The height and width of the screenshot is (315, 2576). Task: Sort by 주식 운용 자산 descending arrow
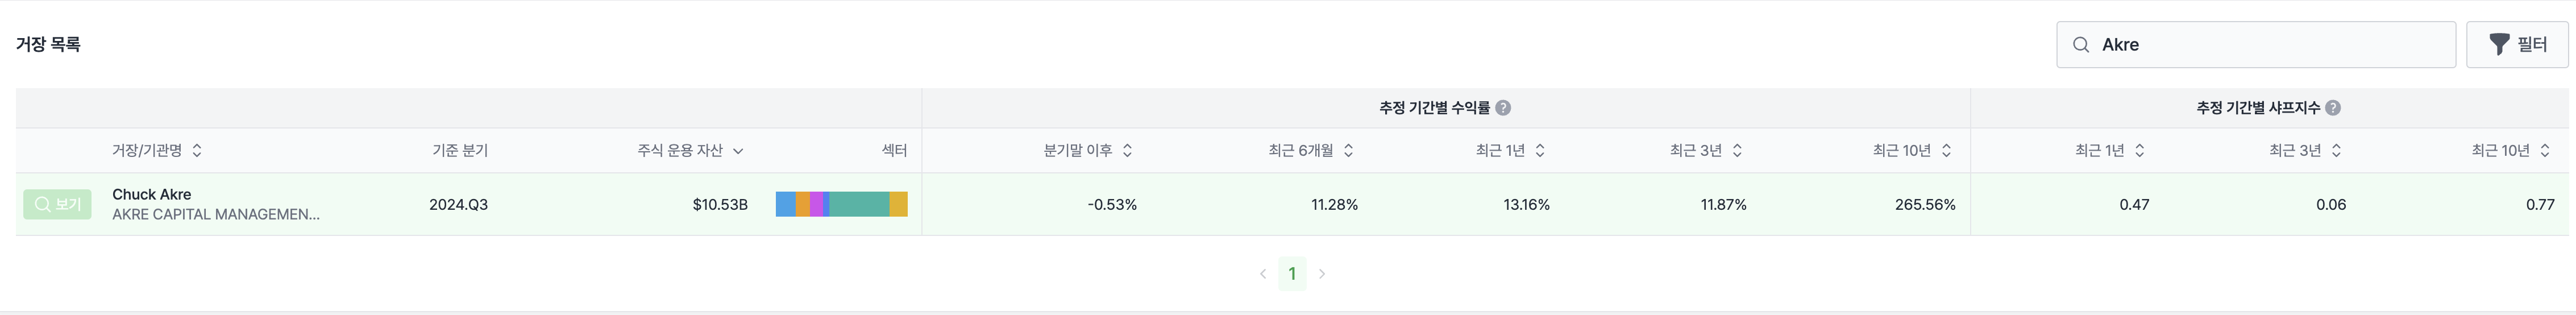pos(738,151)
